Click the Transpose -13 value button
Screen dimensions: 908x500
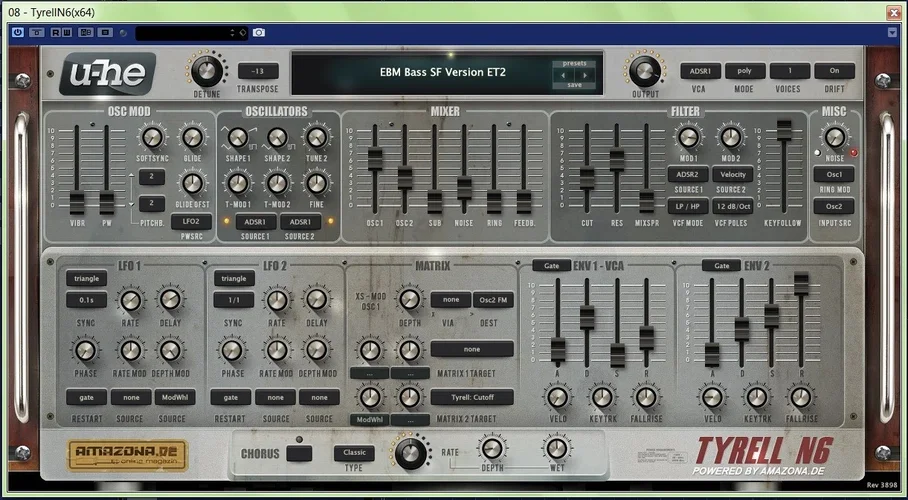[x=258, y=71]
